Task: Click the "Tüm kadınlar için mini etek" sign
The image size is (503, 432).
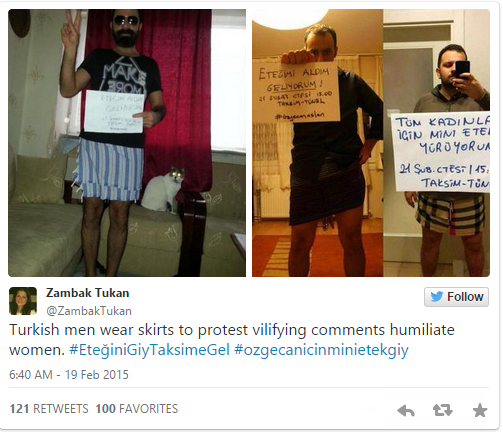Action: [x=440, y=152]
